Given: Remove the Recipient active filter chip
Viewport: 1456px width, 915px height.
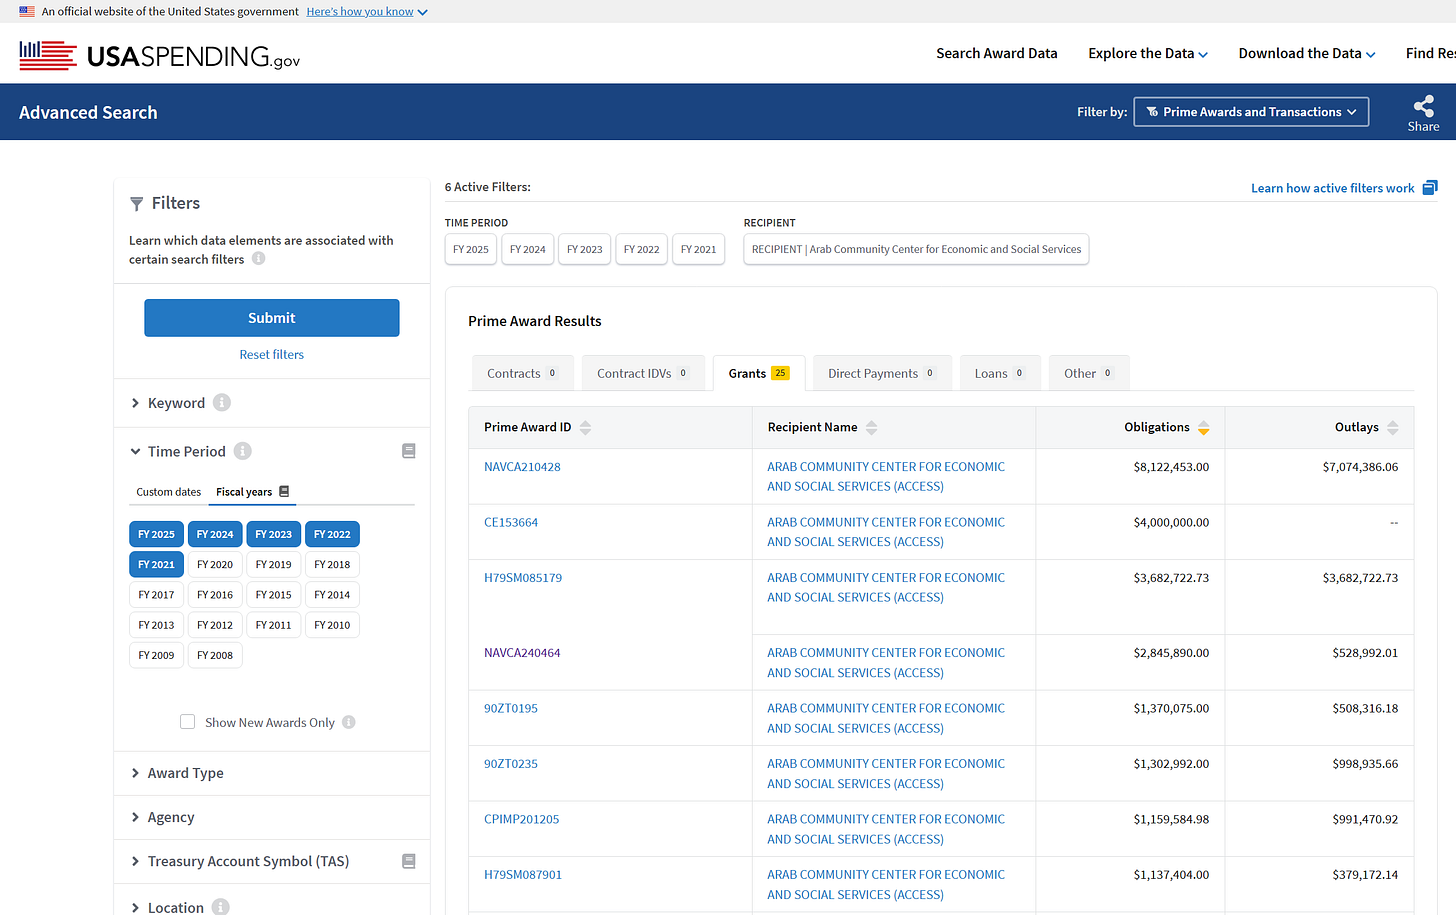Looking at the screenshot, I should (916, 249).
